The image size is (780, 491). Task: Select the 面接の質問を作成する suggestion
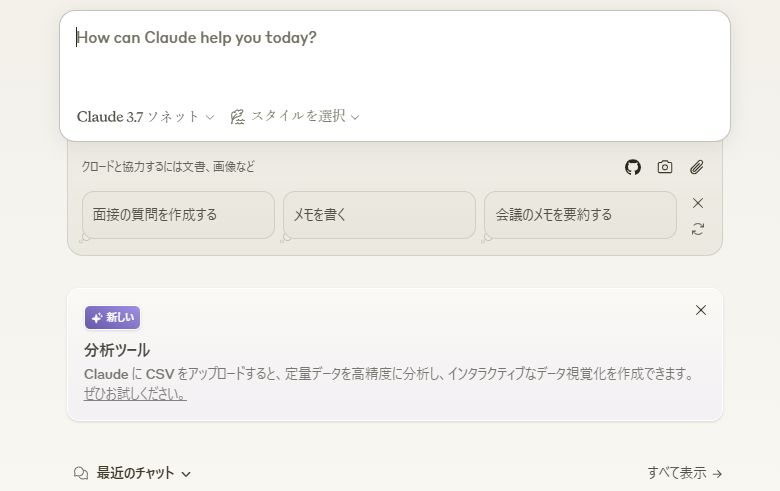click(x=178, y=215)
